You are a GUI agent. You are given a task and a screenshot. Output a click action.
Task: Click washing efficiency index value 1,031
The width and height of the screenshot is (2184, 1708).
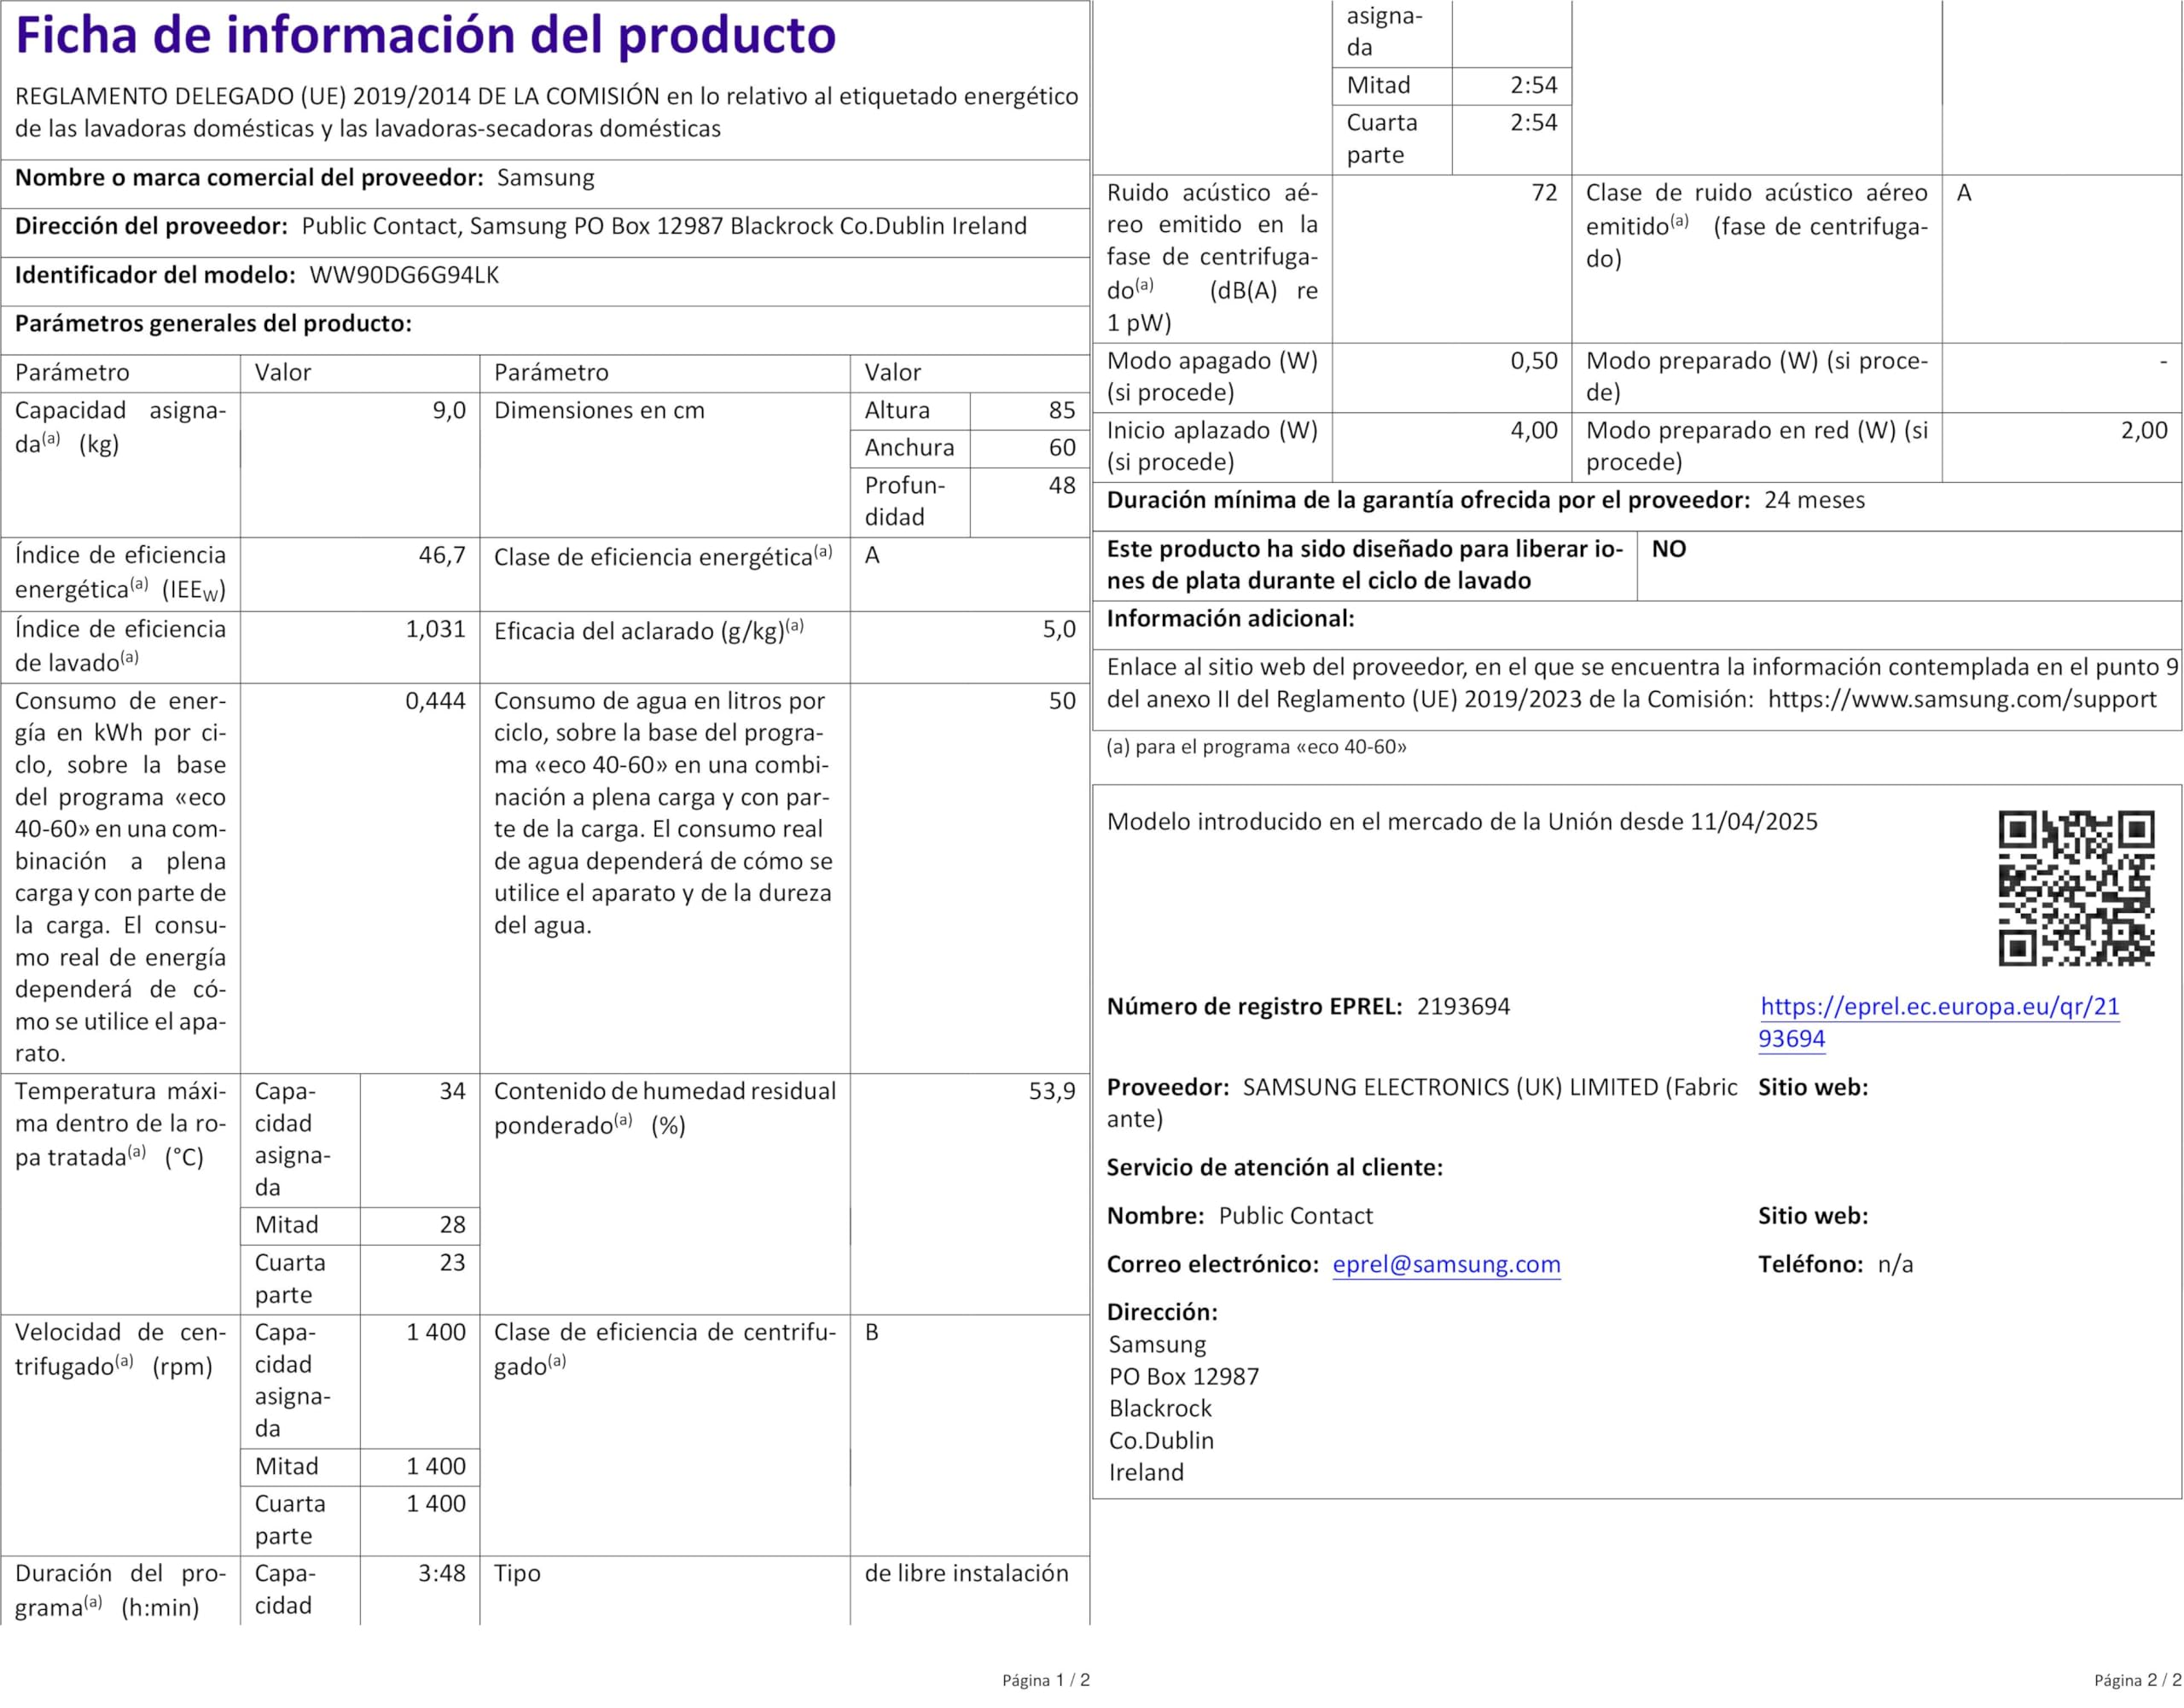436,629
